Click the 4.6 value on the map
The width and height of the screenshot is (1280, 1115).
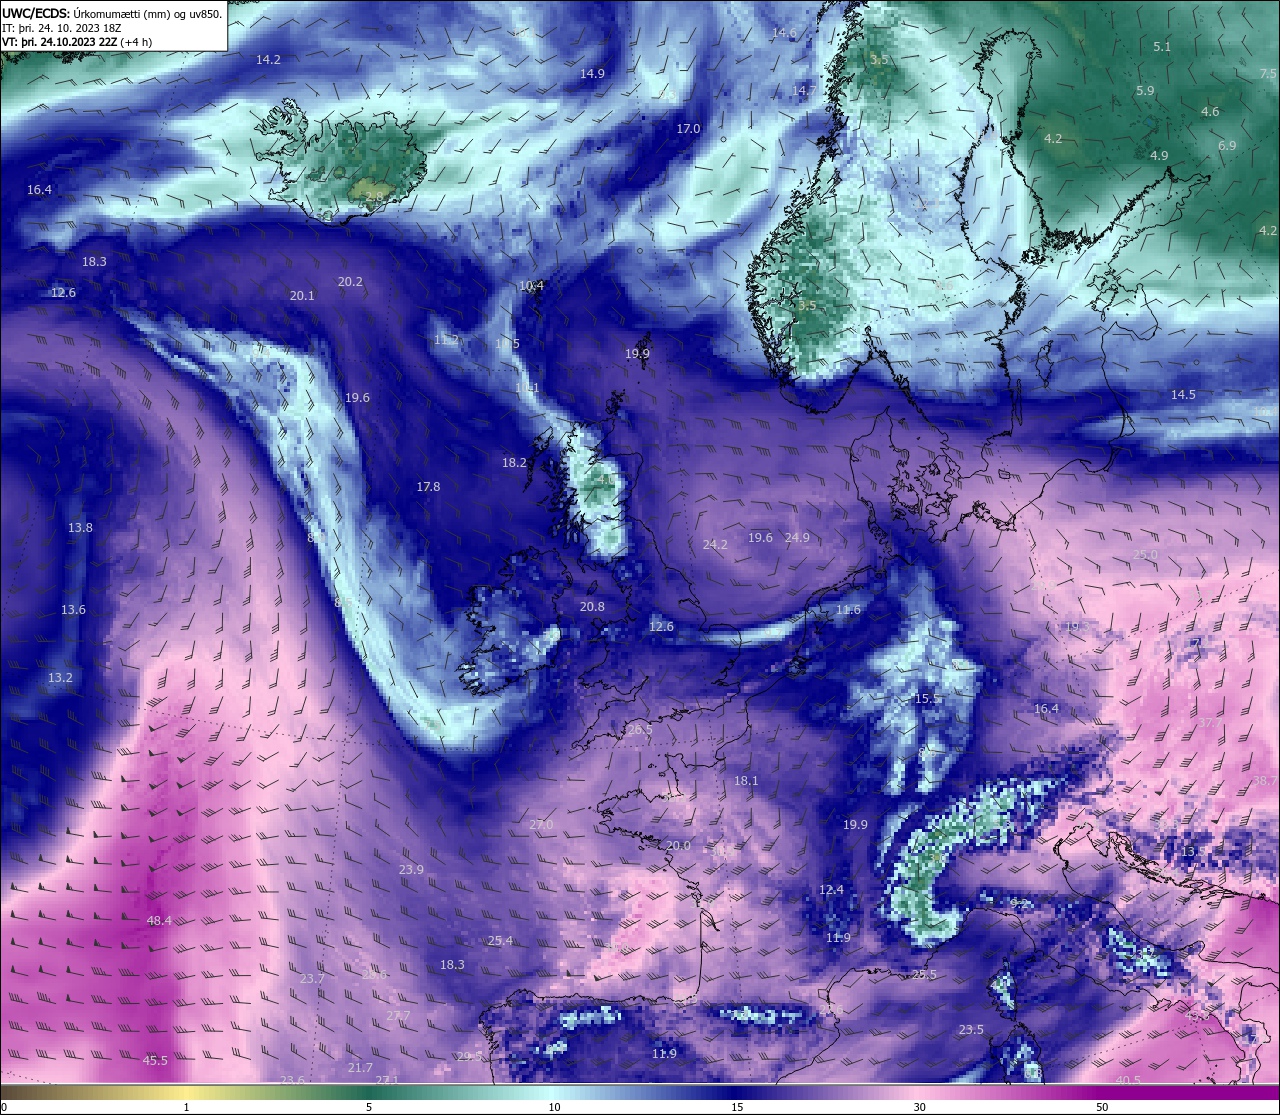point(1210,112)
